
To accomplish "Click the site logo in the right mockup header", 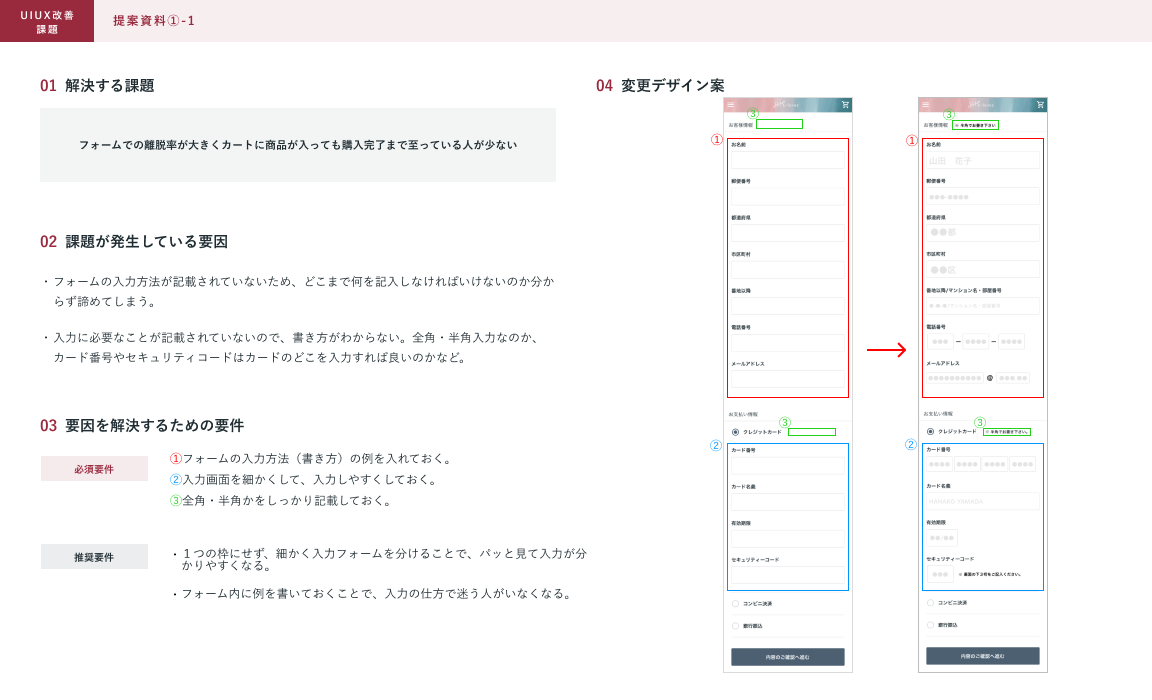I will [x=981, y=105].
